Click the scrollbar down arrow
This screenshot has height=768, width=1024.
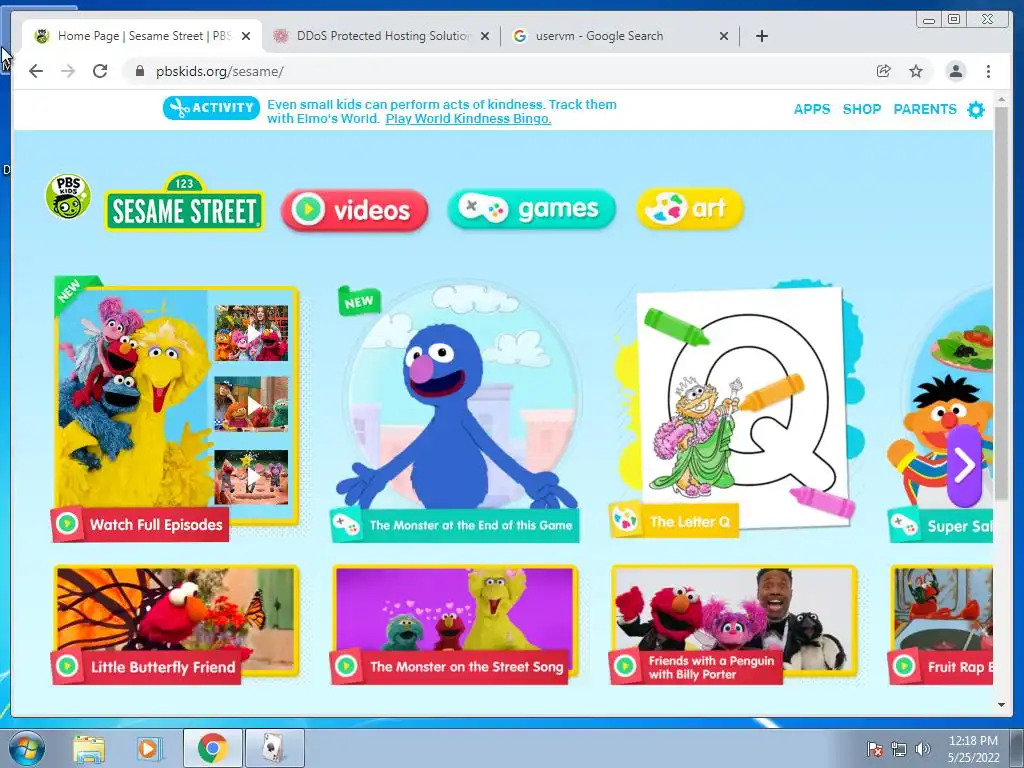click(1001, 705)
